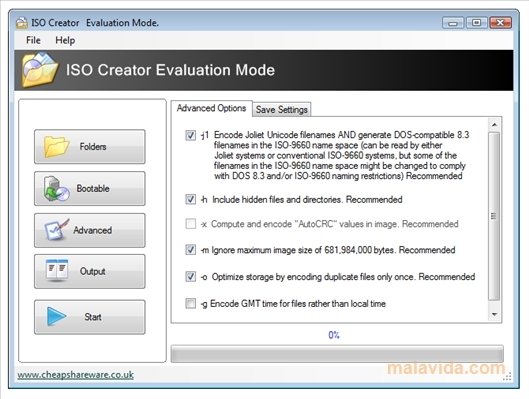Close the ISO Creator window
Viewport: 529px width, 399px height.
point(501,23)
